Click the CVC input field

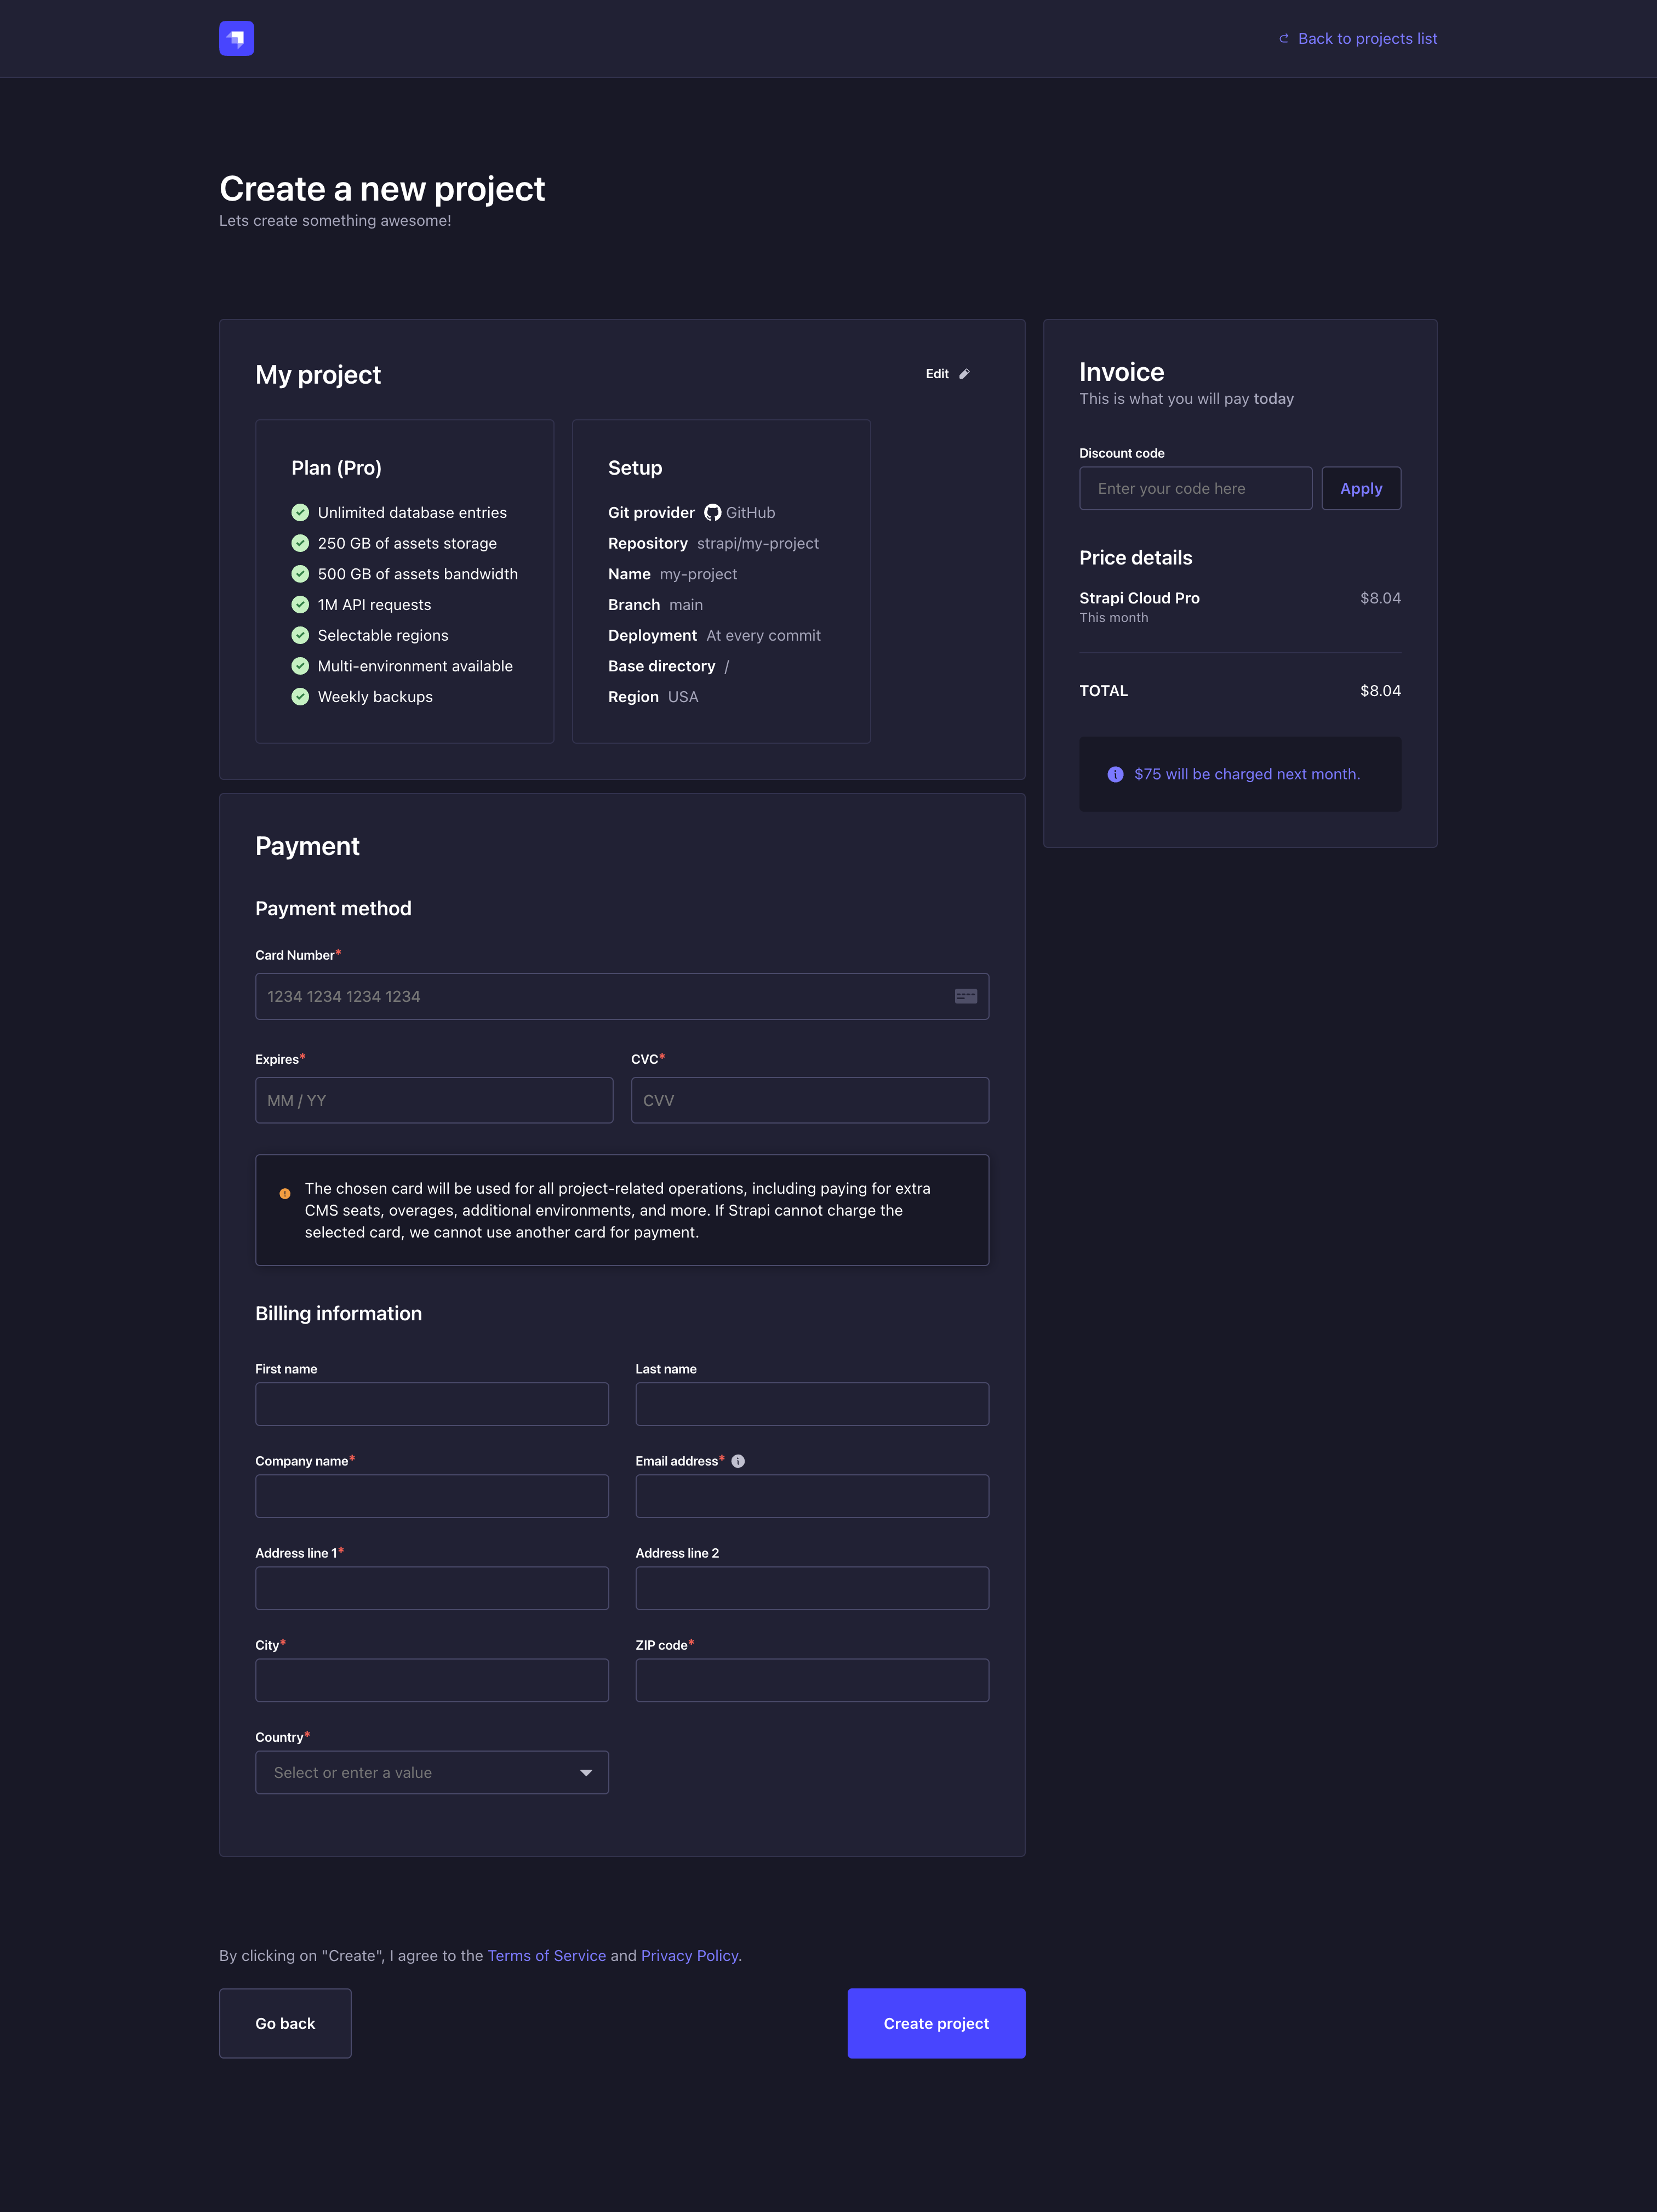(x=809, y=1100)
